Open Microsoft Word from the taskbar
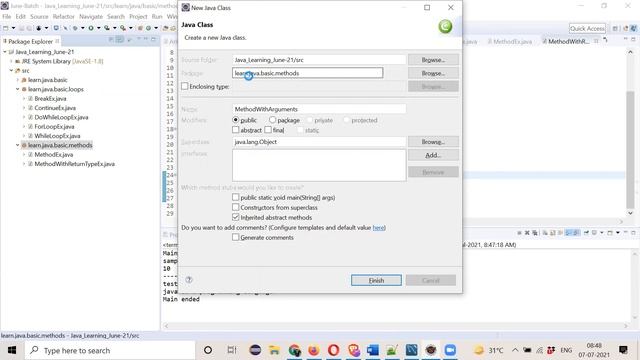 [x=373, y=350]
